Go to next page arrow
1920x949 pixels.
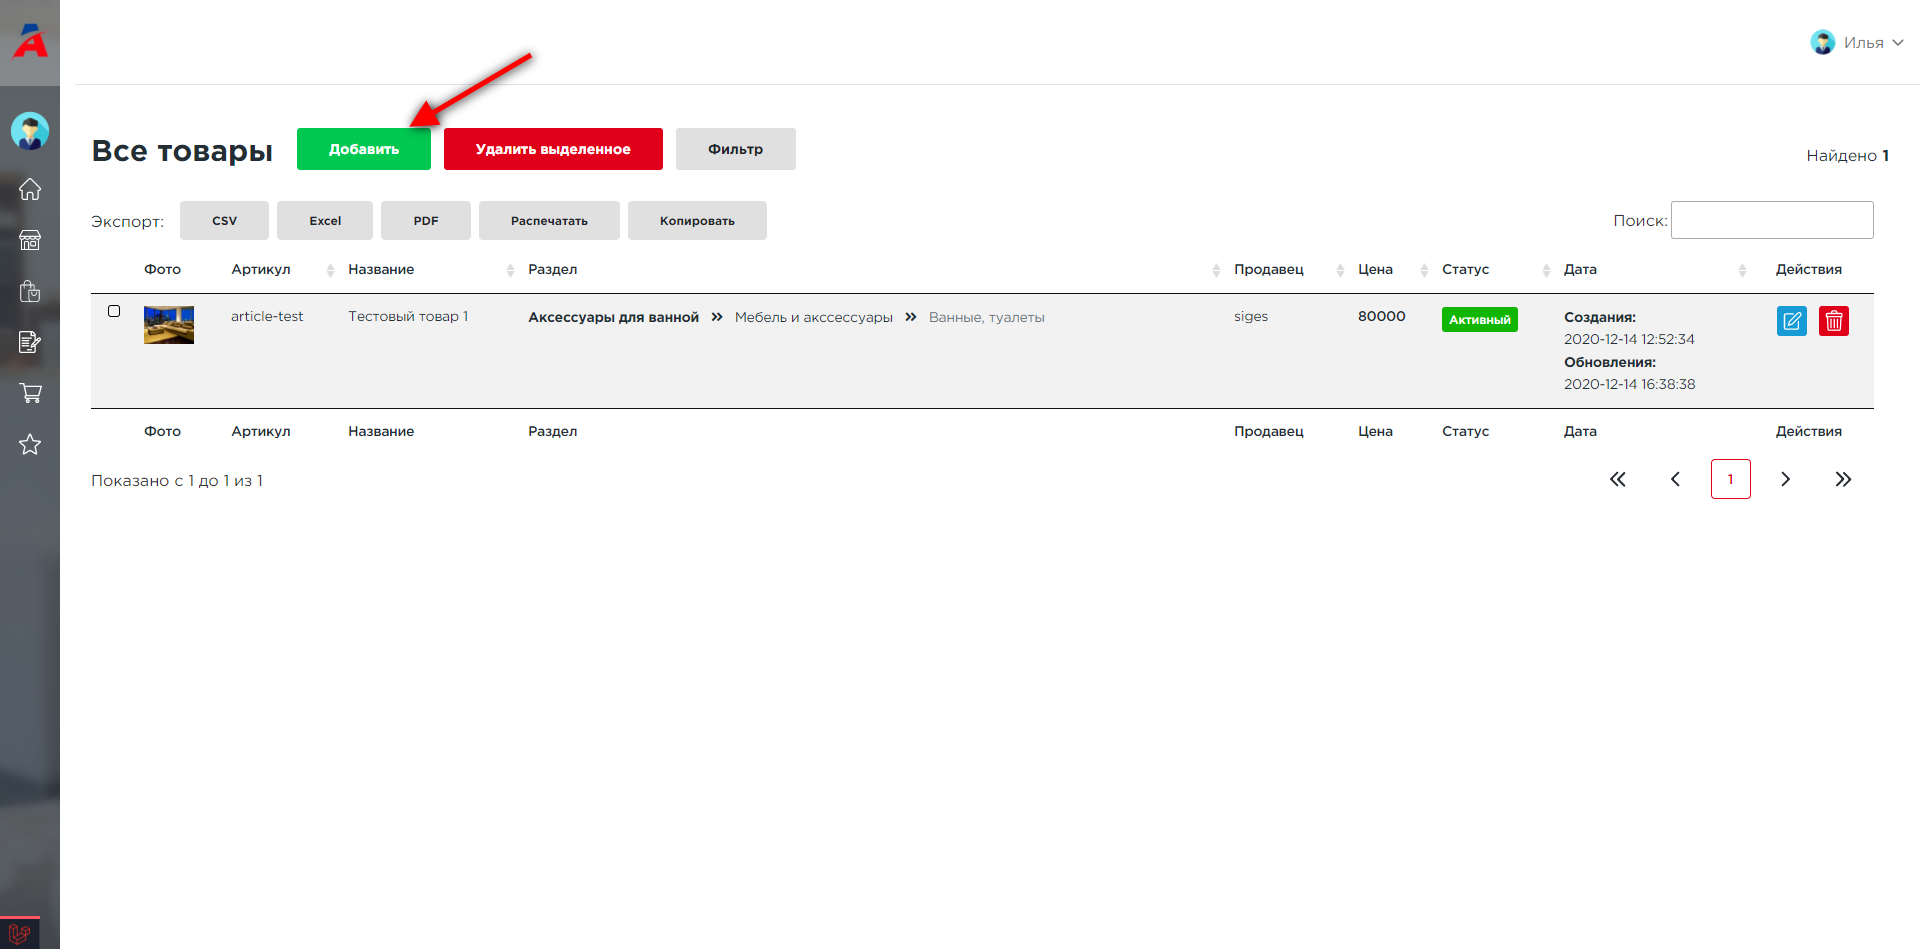(1786, 479)
